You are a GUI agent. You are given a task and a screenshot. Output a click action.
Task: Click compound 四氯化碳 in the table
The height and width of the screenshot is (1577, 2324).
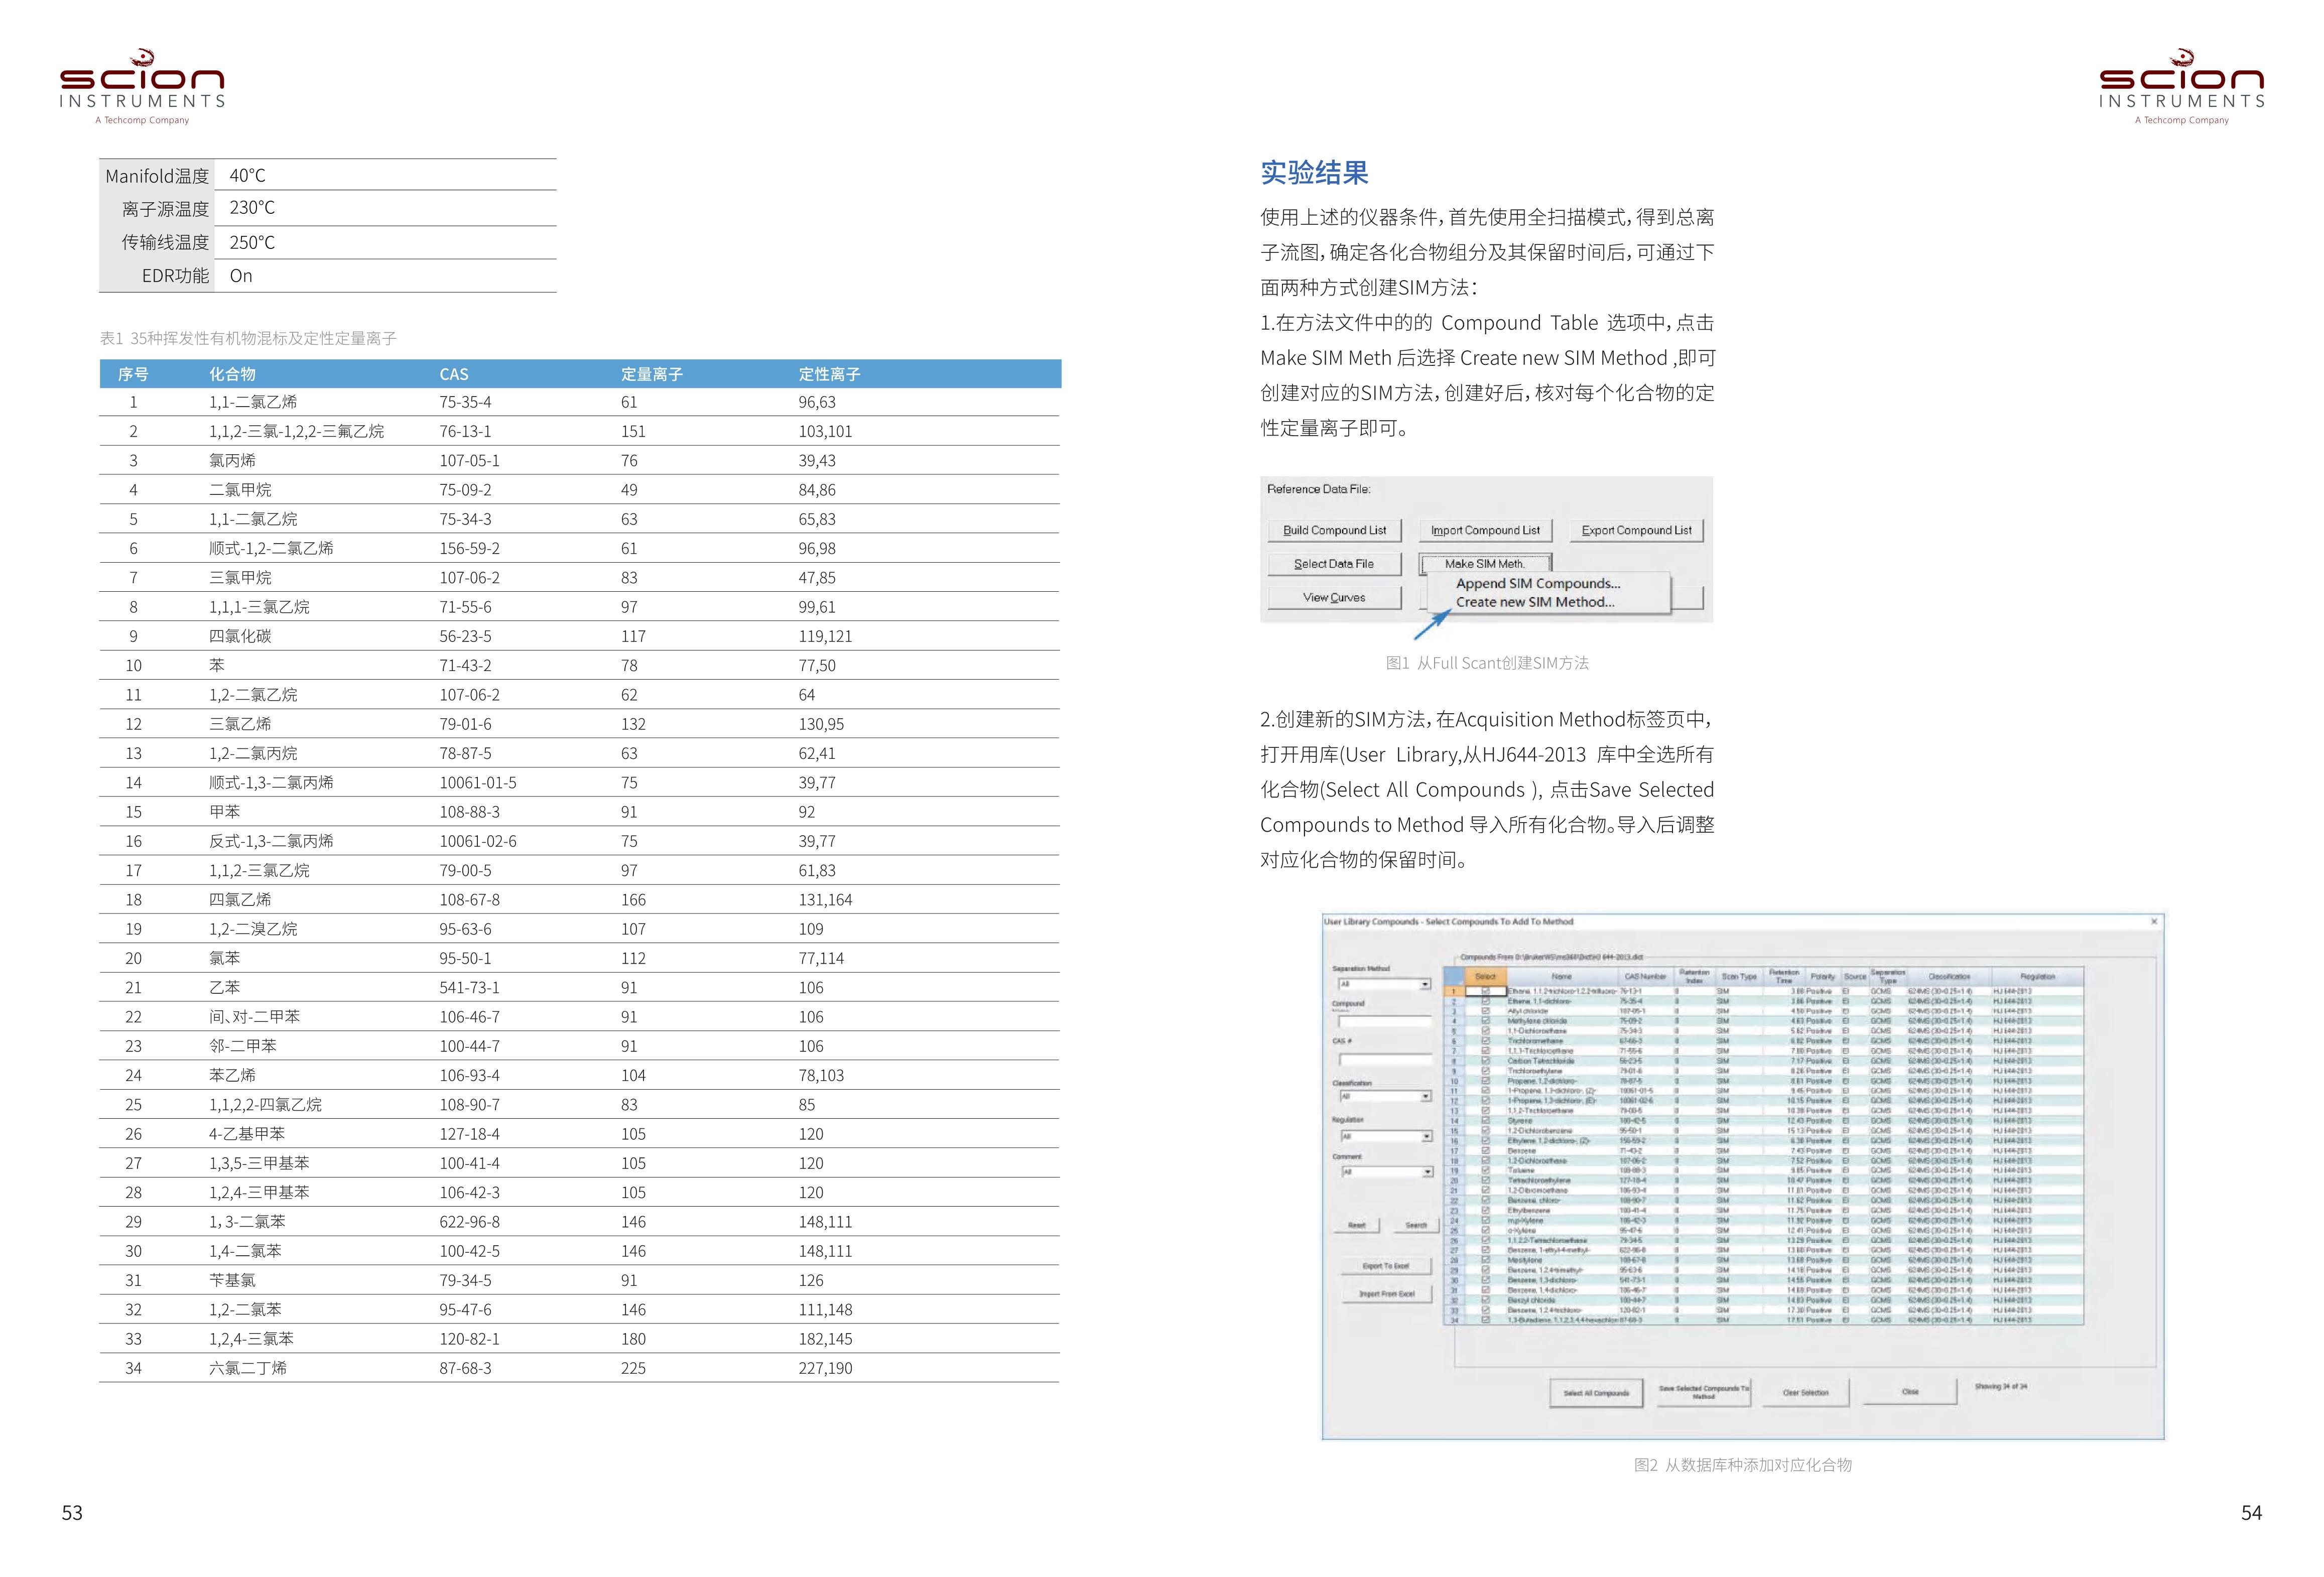point(240,636)
